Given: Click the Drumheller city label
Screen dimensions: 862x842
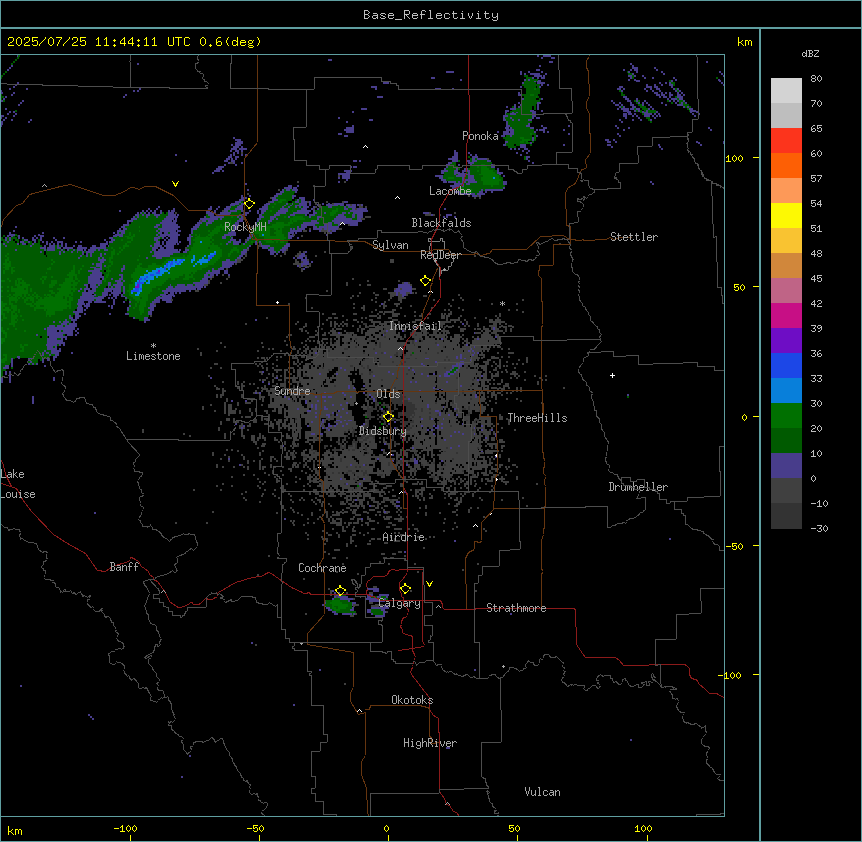Looking at the screenshot, I should coord(638,487).
